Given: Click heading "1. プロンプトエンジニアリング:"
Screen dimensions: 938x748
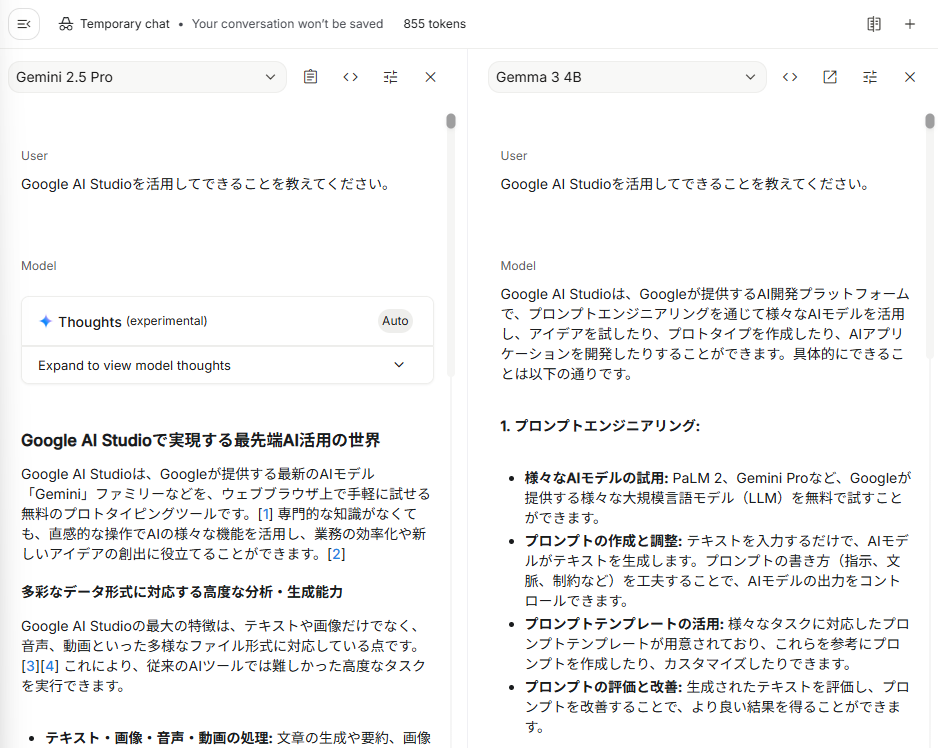Looking at the screenshot, I should tap(600, 425).
